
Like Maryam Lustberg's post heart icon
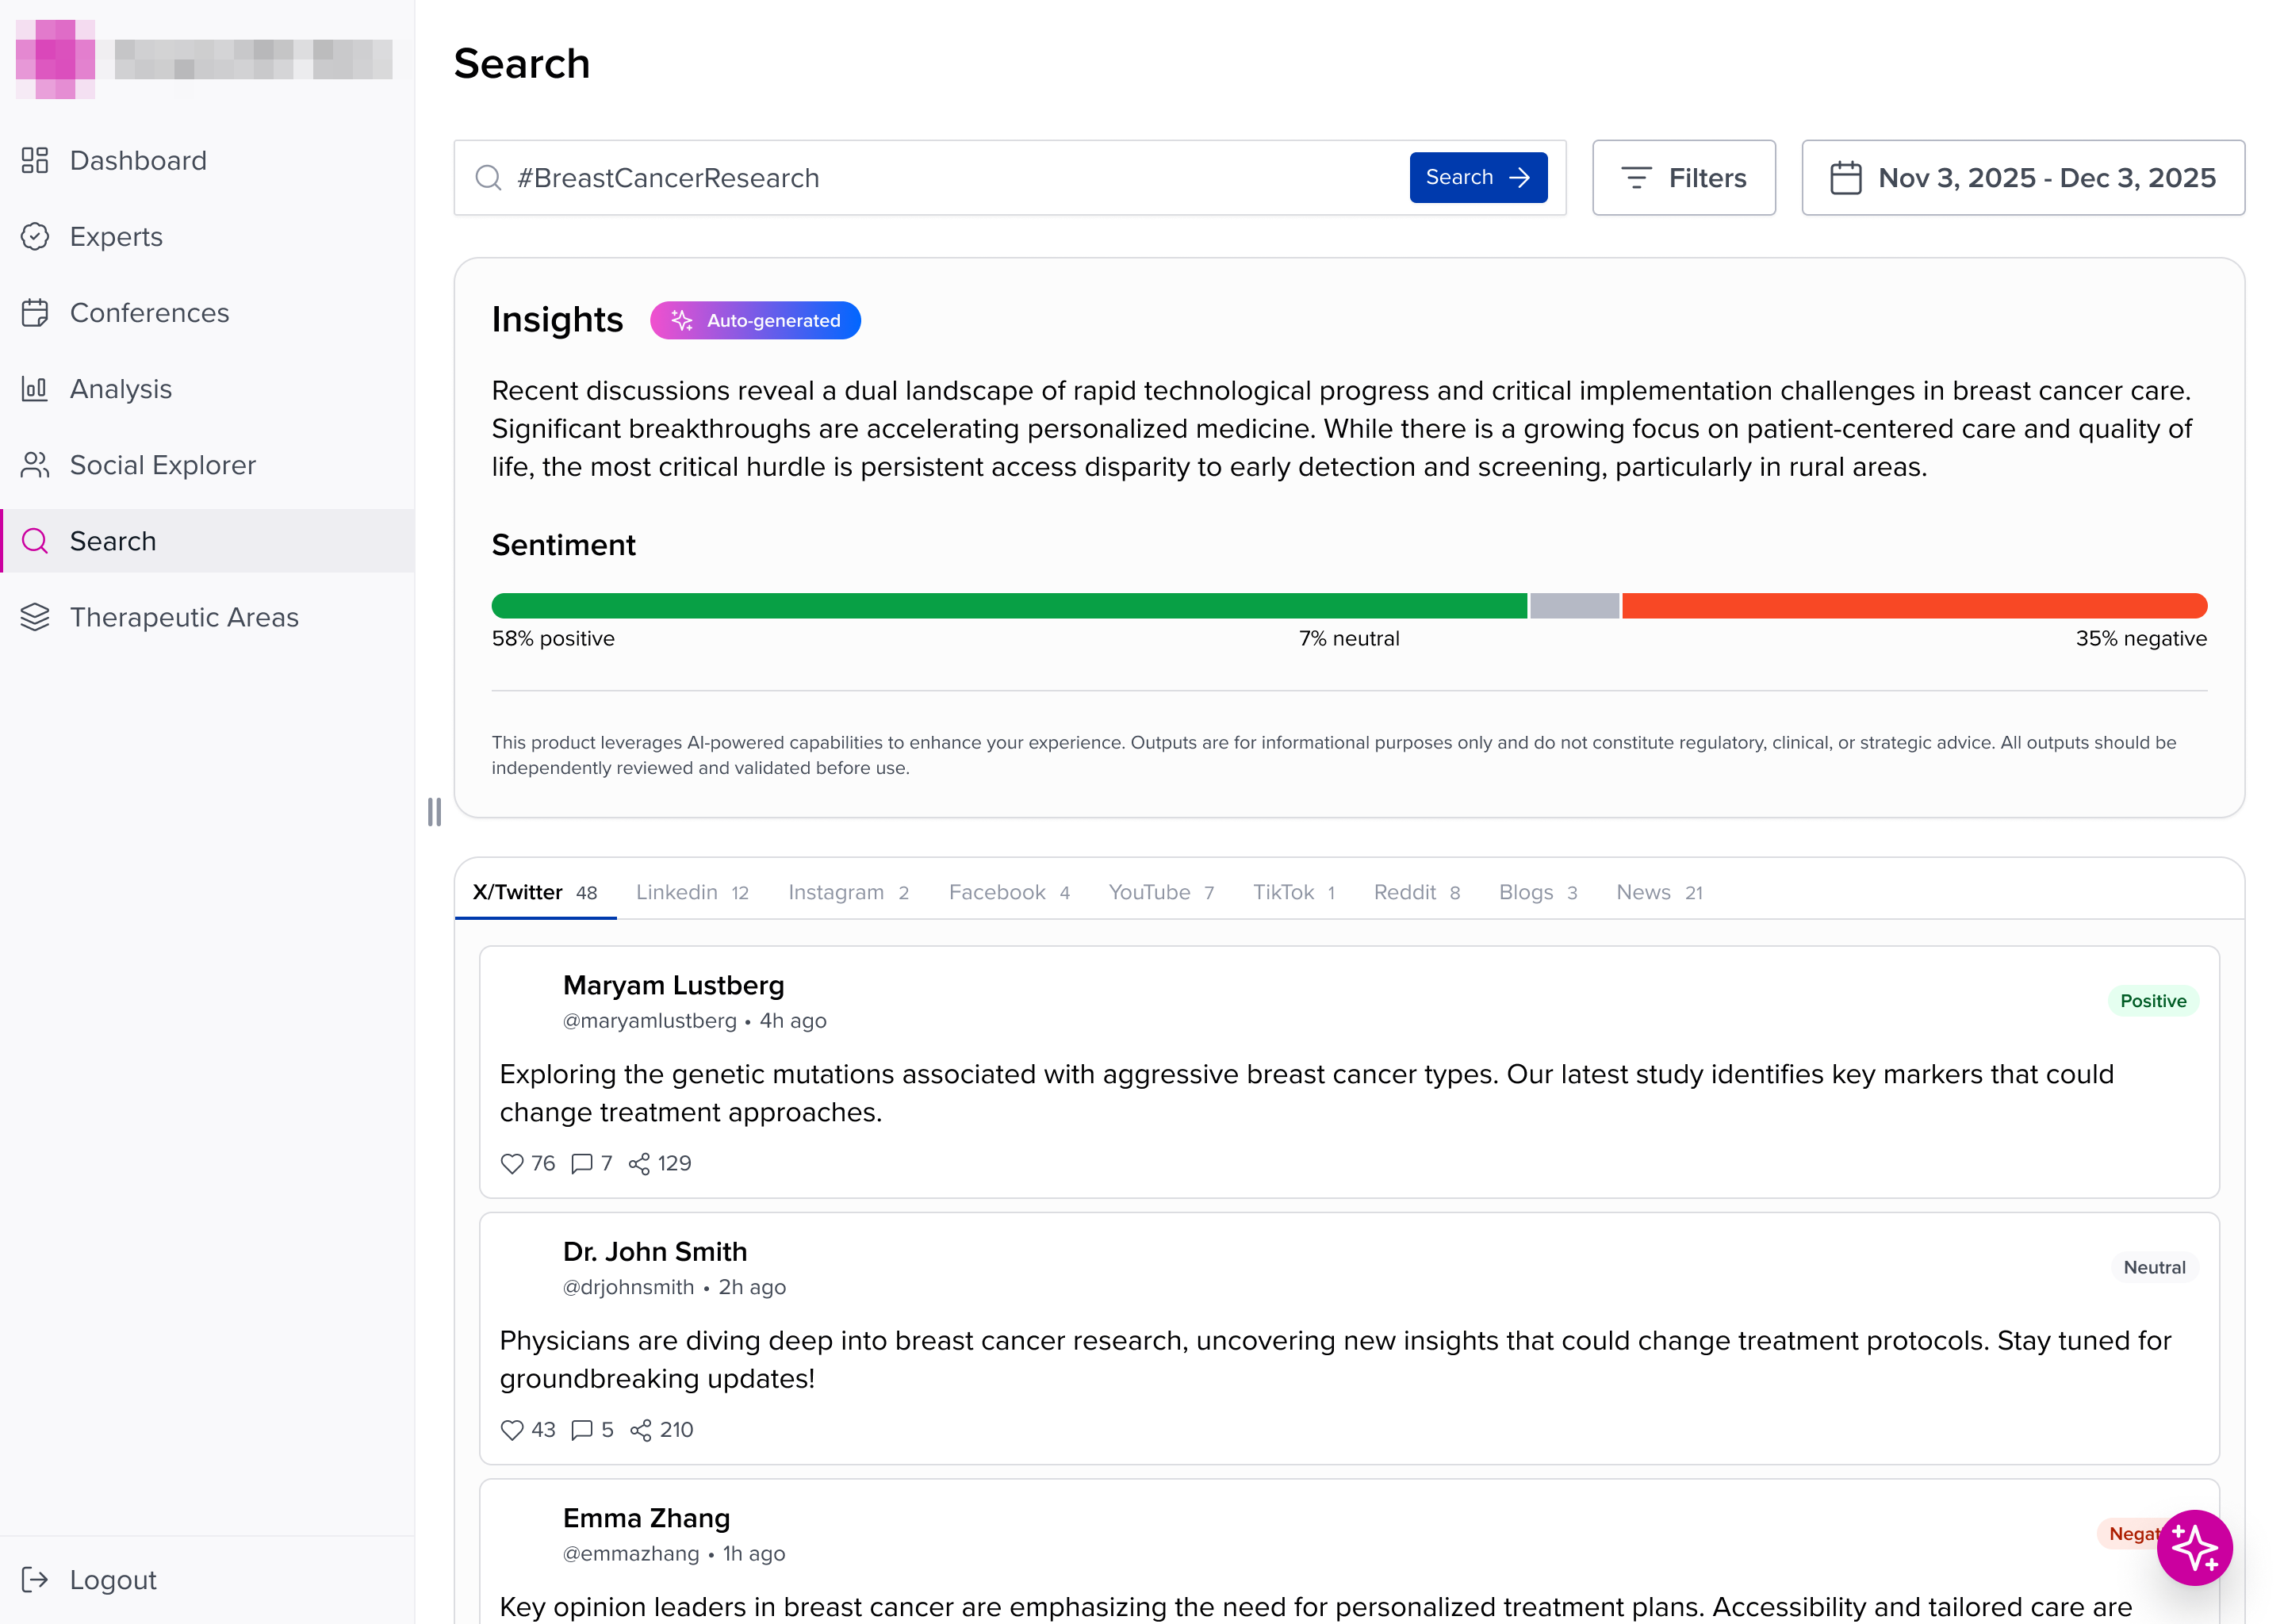click(x=512, y=1163)
